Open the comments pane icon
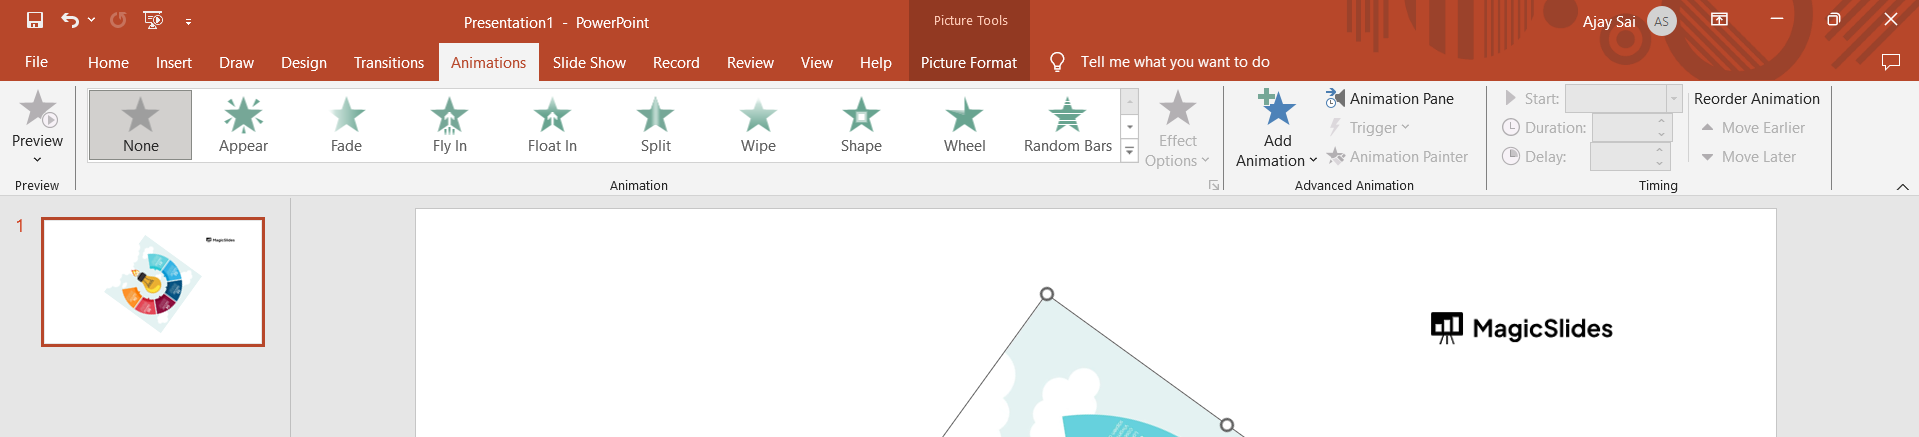 tap(1890, 62)
